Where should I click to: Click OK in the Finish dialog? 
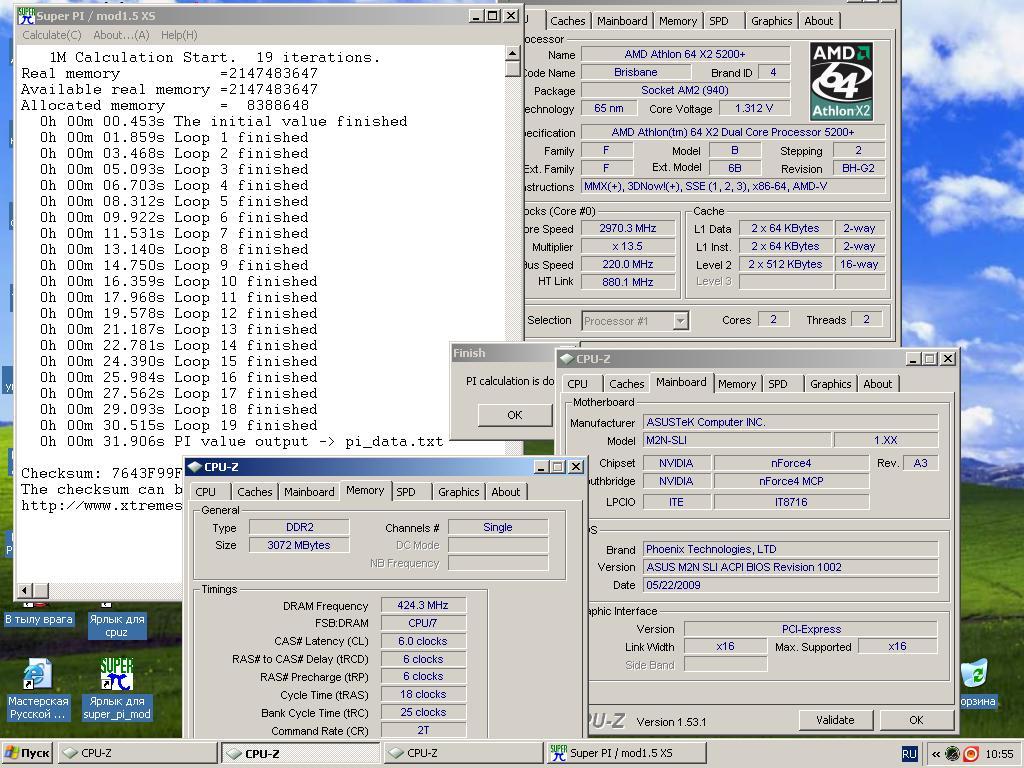pyautogui.click(x=515, y=415)
